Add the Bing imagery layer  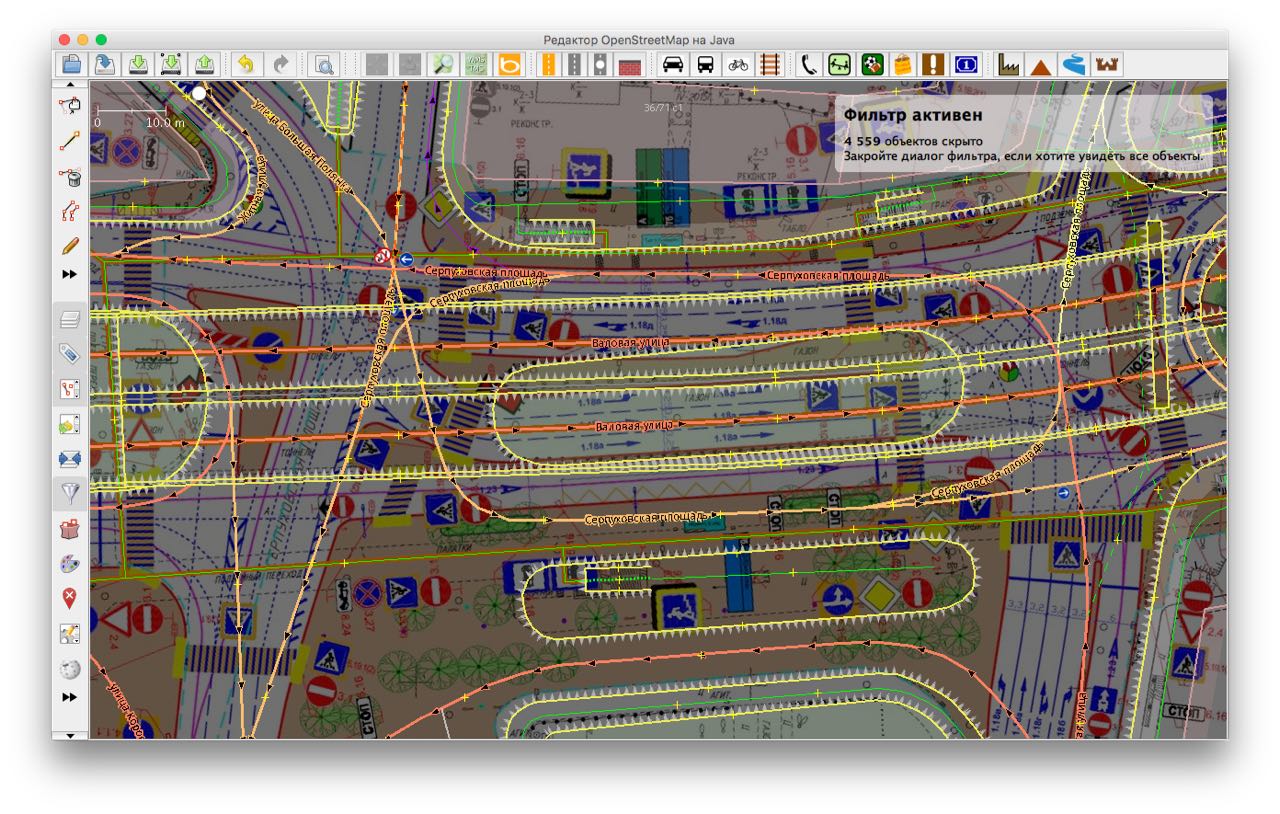[510, 65]
